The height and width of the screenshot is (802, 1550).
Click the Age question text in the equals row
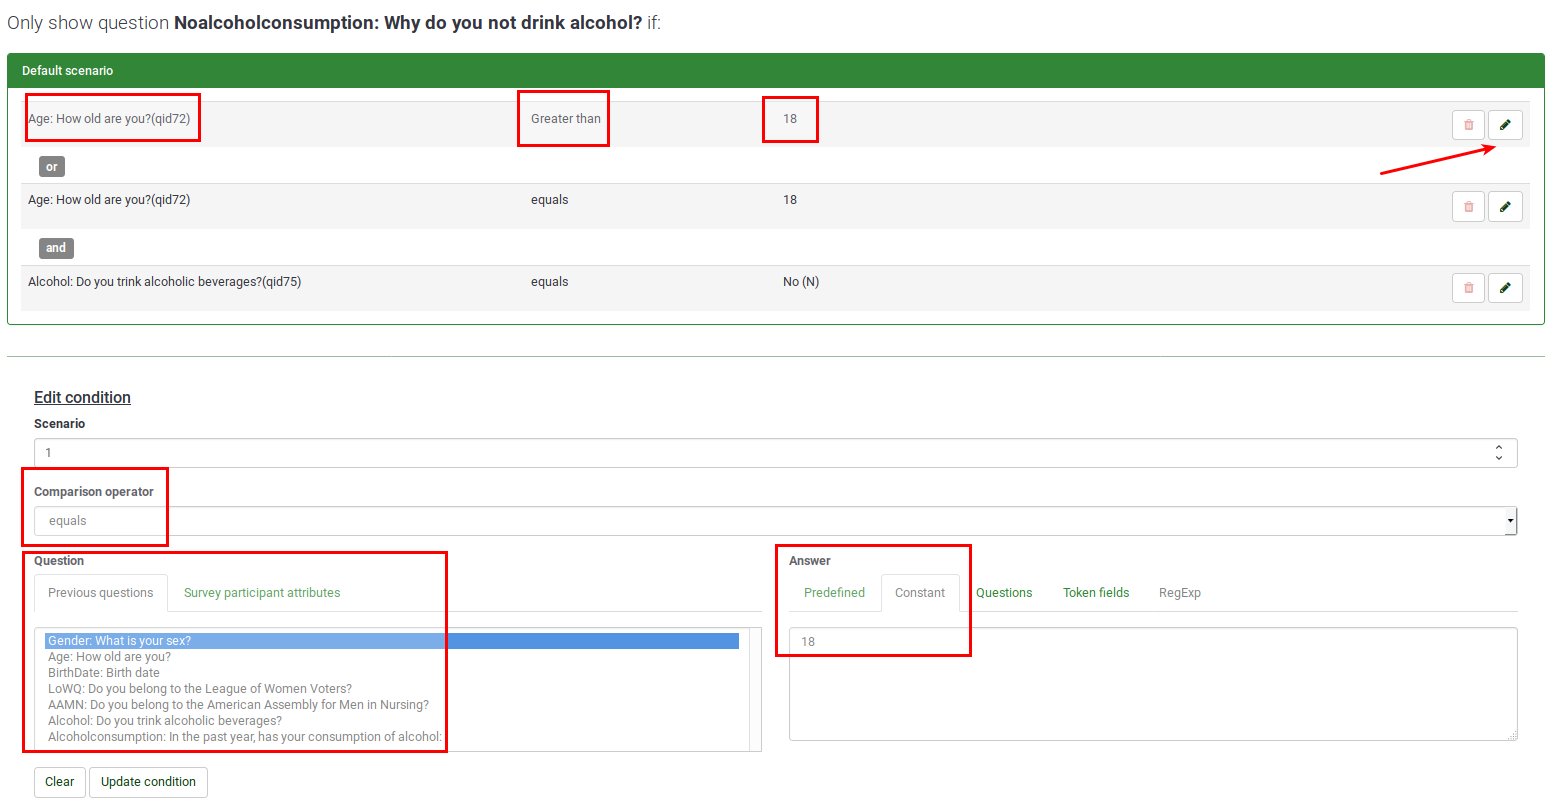coord(109,200)
